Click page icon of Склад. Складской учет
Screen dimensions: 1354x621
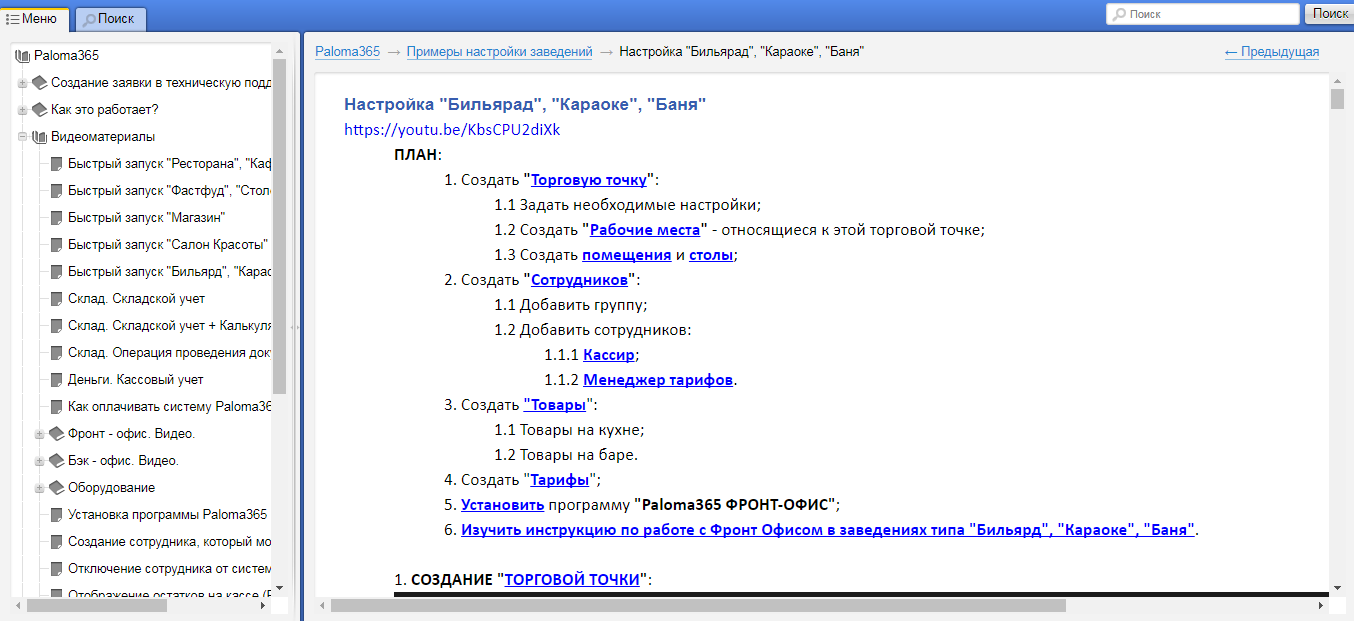point(57,299)
